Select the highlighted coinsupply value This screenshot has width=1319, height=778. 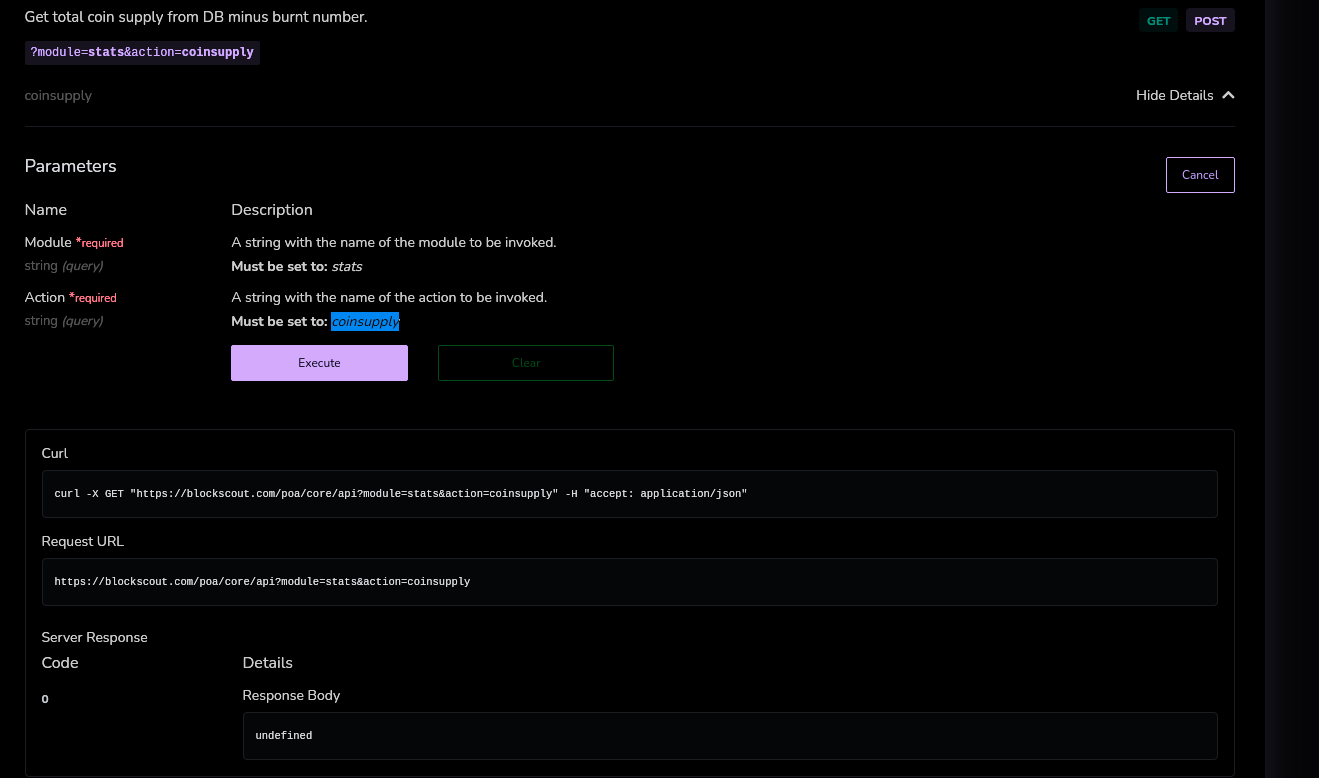365,321
